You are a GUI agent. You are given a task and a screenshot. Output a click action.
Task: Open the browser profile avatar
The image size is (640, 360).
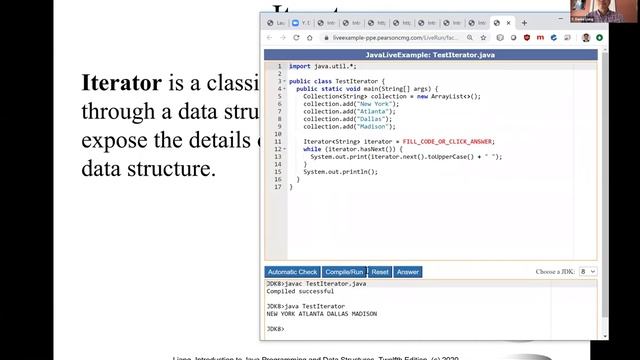pos(586,38)
